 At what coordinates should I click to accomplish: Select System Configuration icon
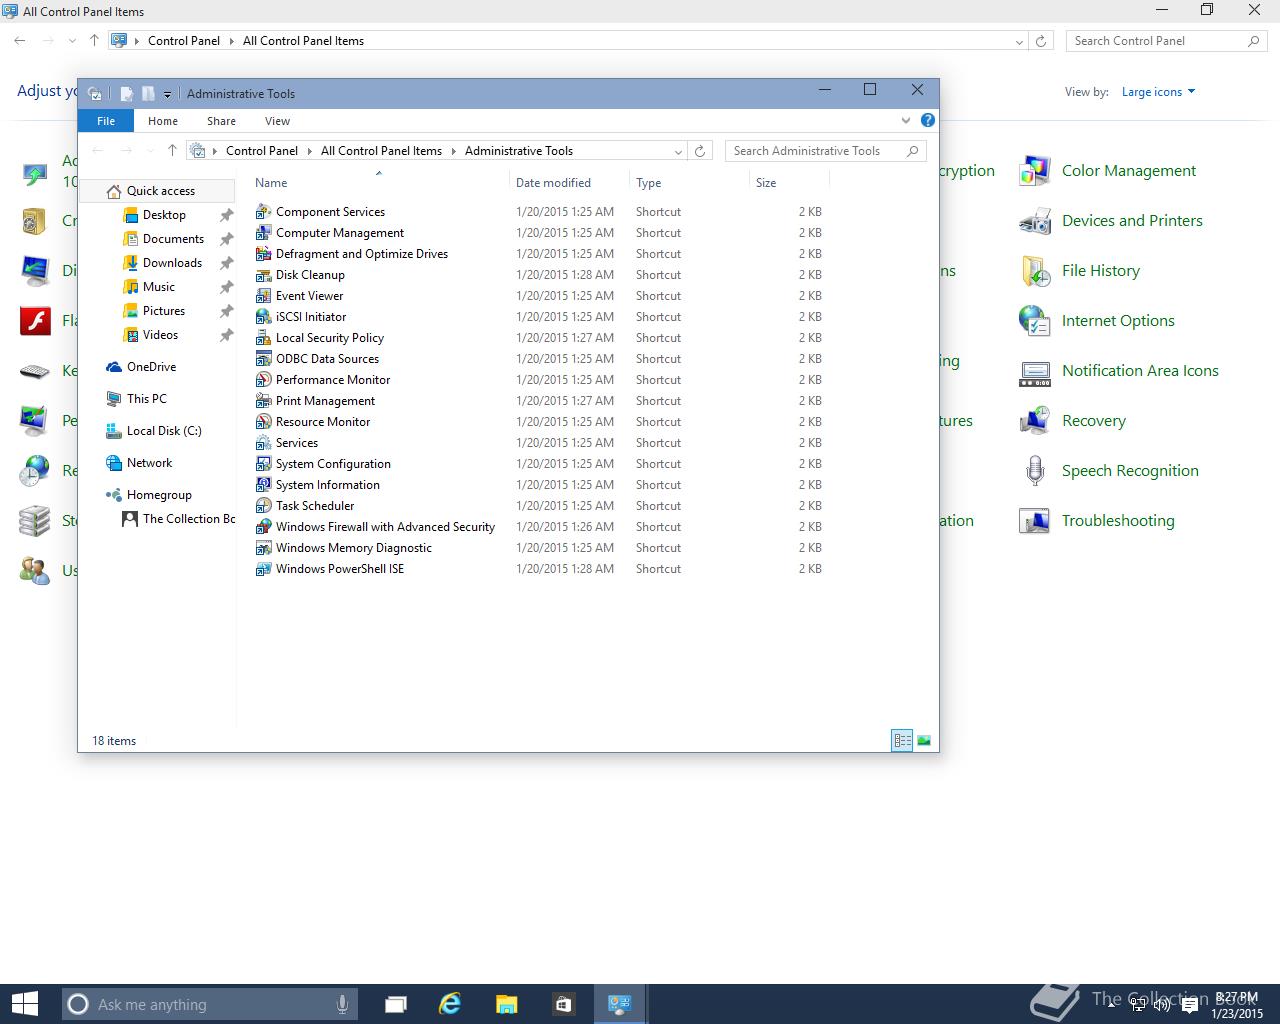264,464
